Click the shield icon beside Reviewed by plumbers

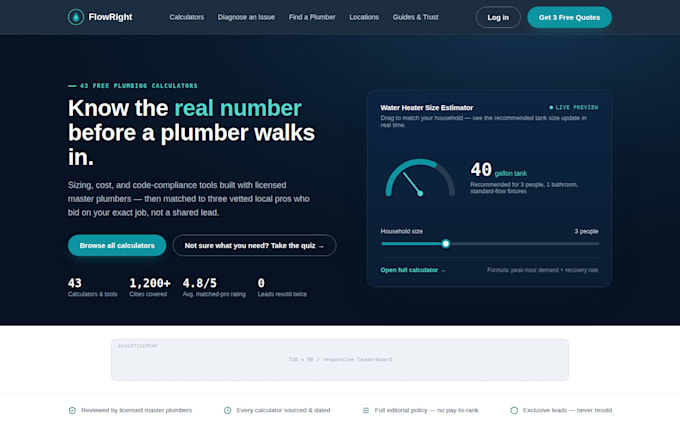(72, 410)
